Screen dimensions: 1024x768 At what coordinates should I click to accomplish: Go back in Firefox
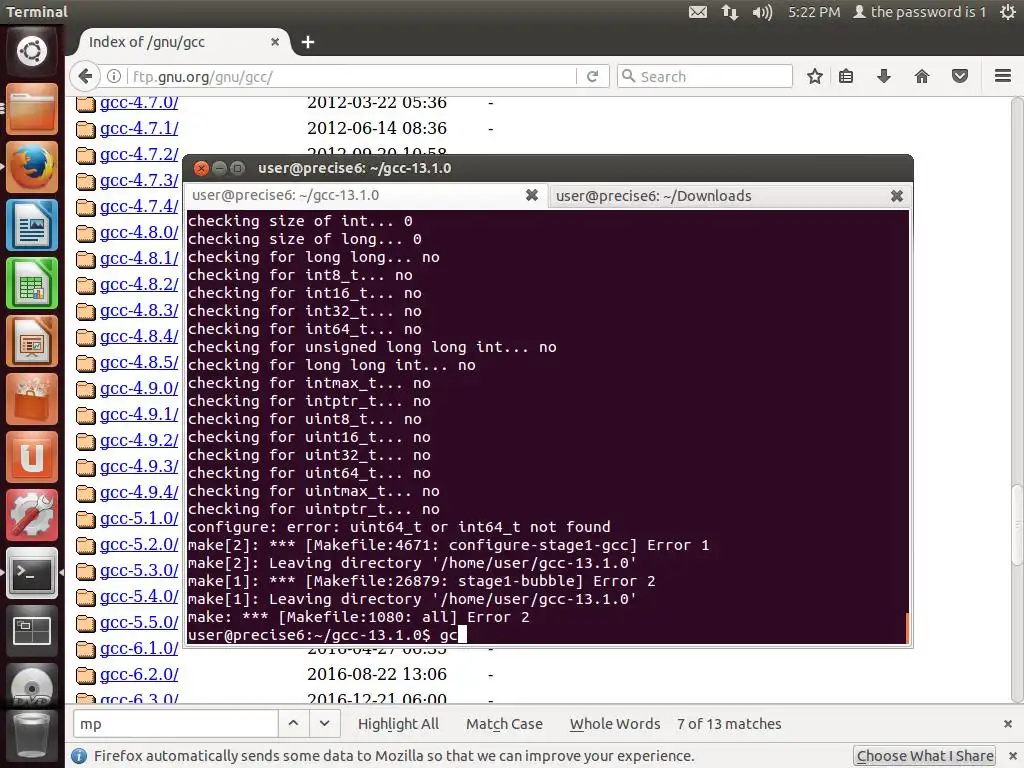[x=85, y=76]
